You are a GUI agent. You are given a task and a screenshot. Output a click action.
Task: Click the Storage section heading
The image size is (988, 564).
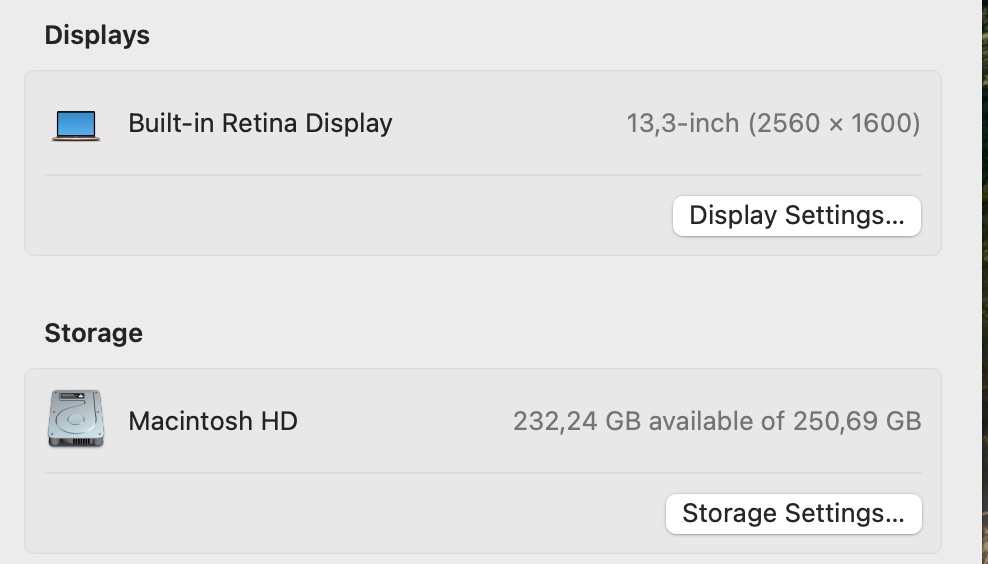pyautogui.click(x=93, y=333)
